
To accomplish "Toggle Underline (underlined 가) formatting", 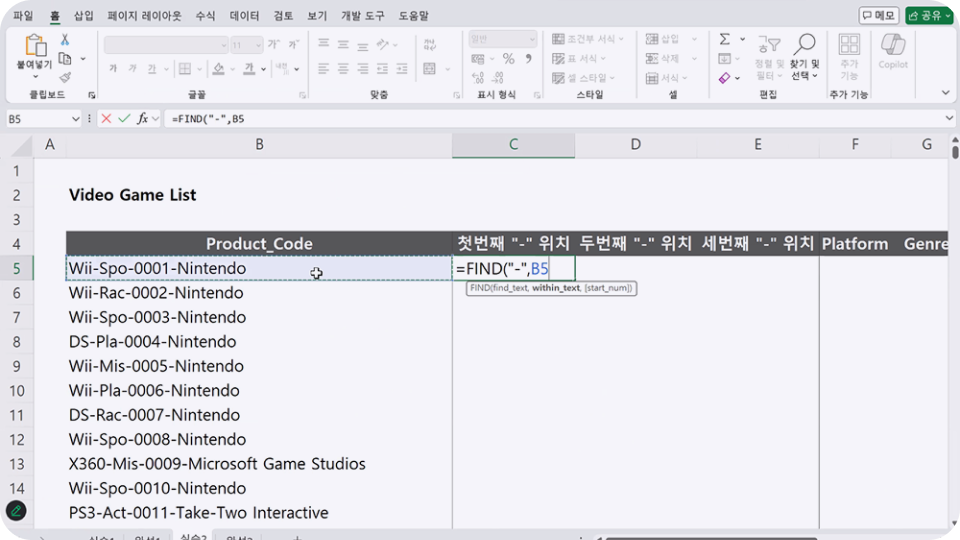I will click(152, 69).
